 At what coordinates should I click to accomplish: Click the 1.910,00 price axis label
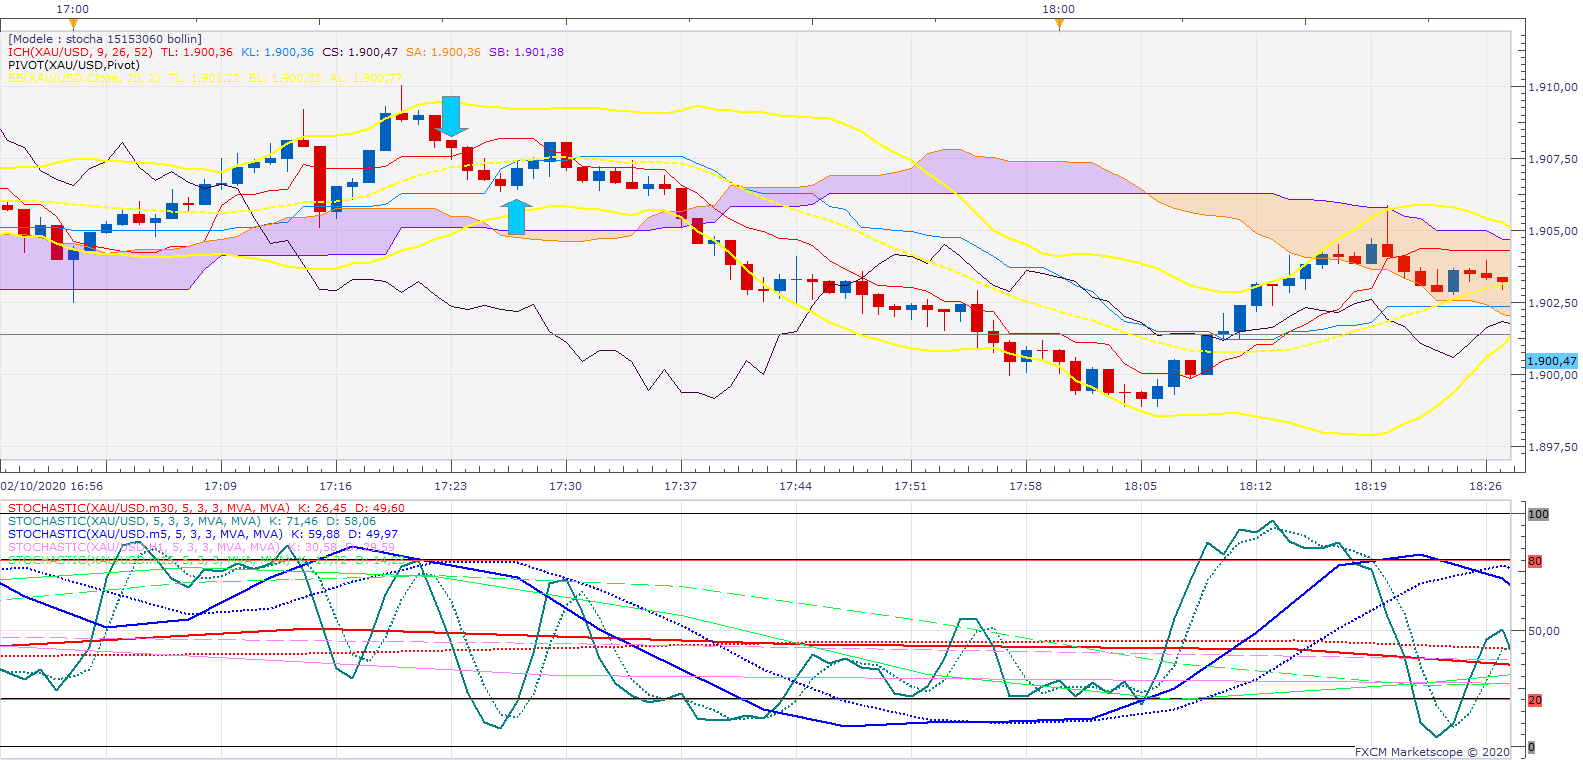point(1553,87)
